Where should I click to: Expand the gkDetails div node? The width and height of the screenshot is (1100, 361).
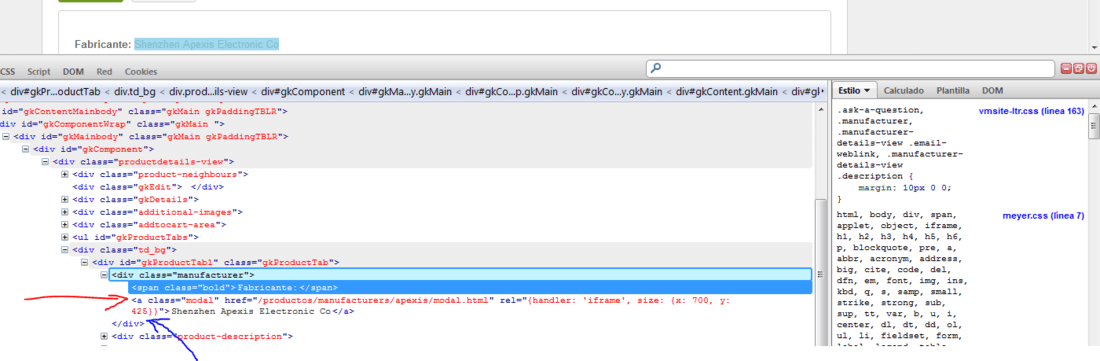tap(65, 200)
